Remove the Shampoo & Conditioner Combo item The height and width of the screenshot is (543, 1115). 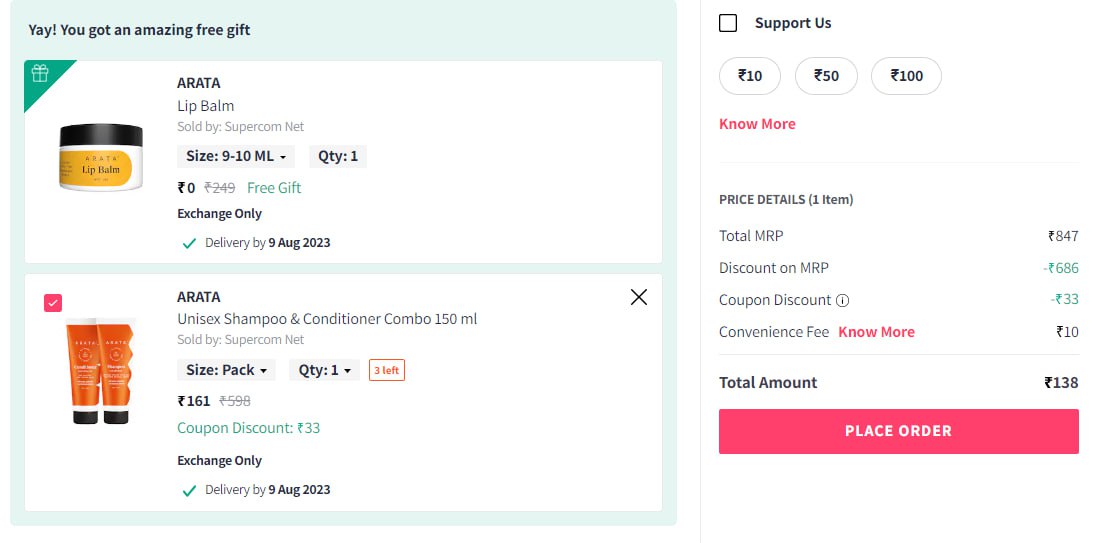pos(639,297)
